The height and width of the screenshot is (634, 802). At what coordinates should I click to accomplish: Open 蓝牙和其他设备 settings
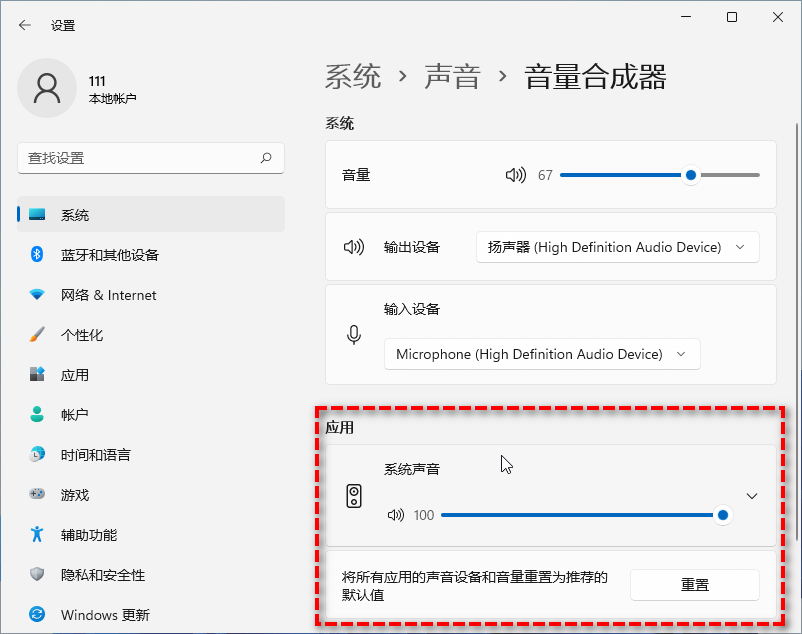tap(151, 254)
